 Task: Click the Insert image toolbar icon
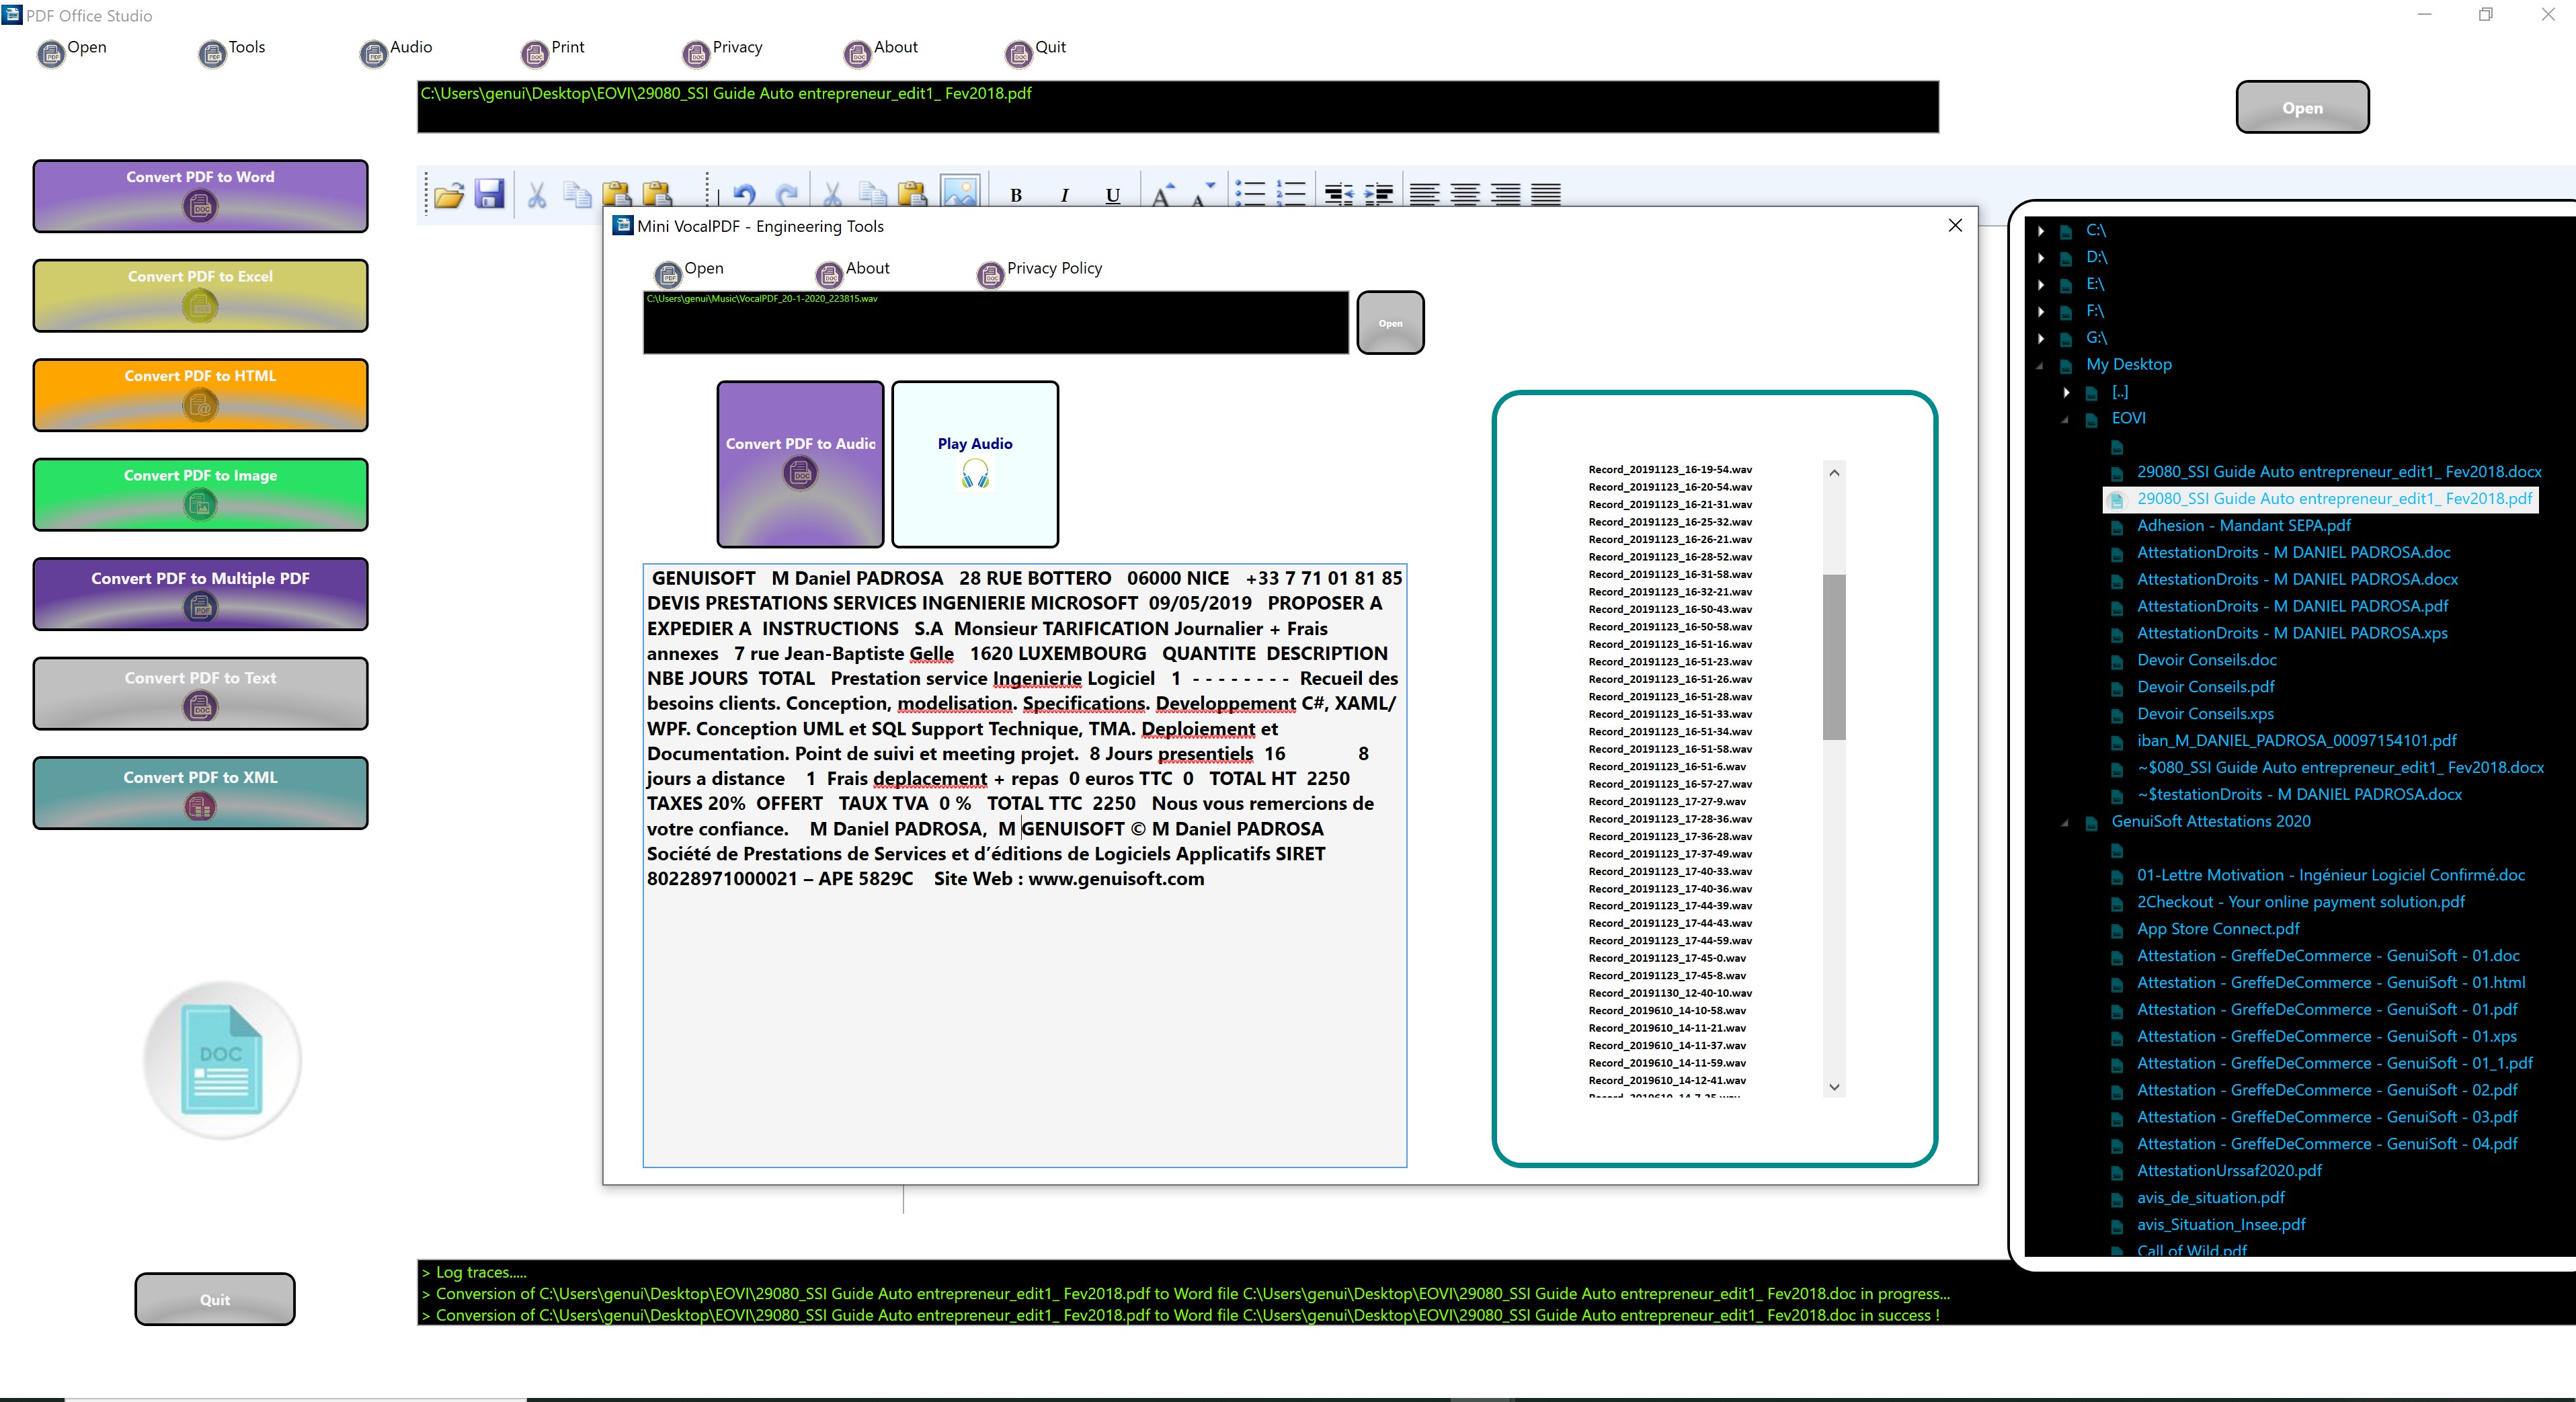tap(959, 192)
